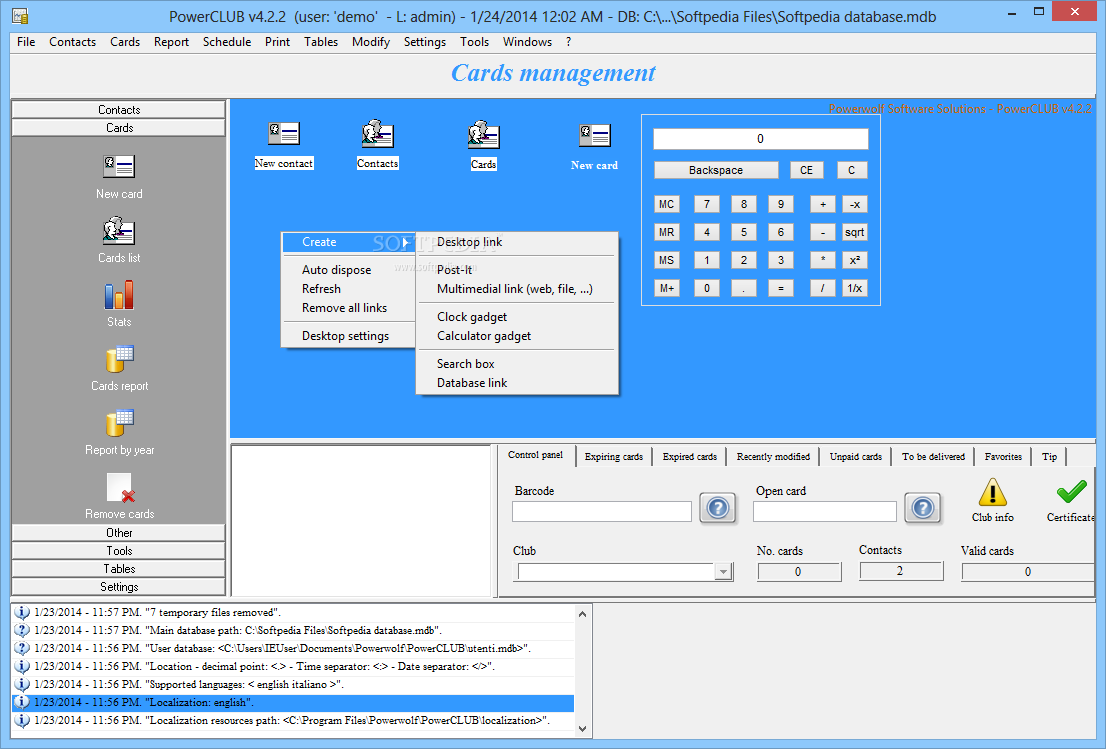Click the log list scrollbar down arrow
Image resolution: width=1106 pixels, height=749 pixels.
click(583, 729)
